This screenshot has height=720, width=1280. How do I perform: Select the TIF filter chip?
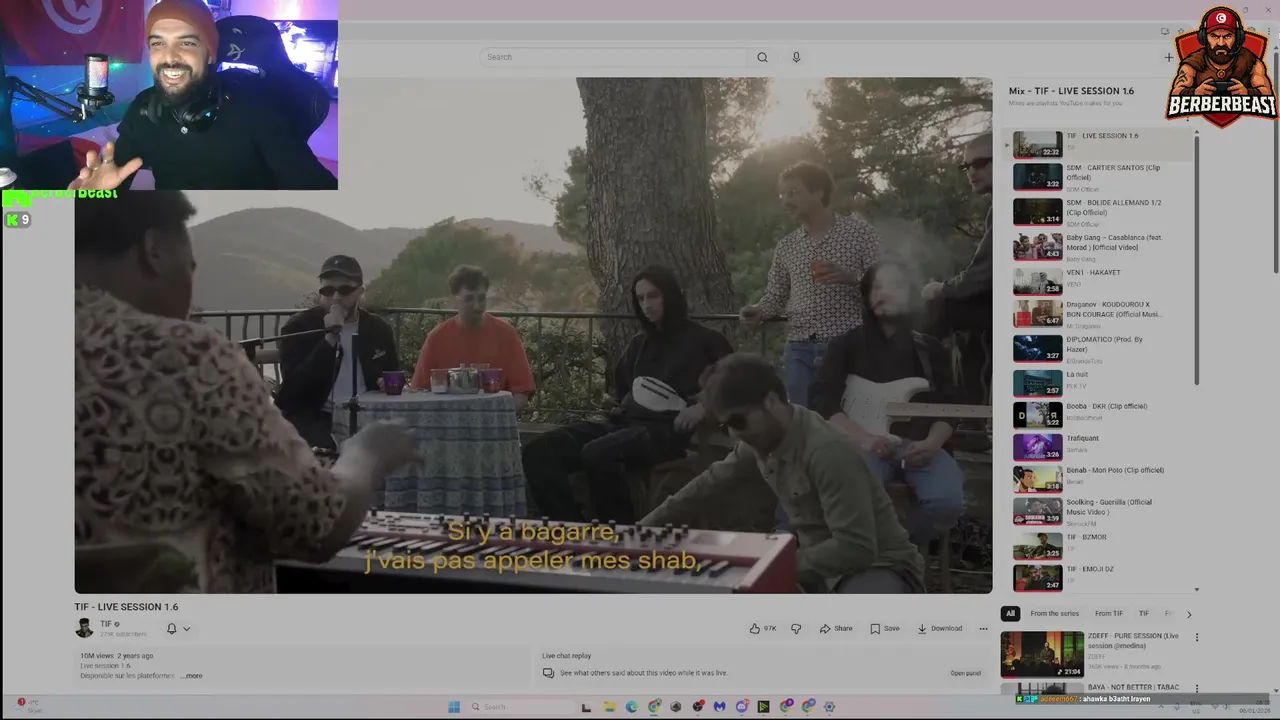1144,614
